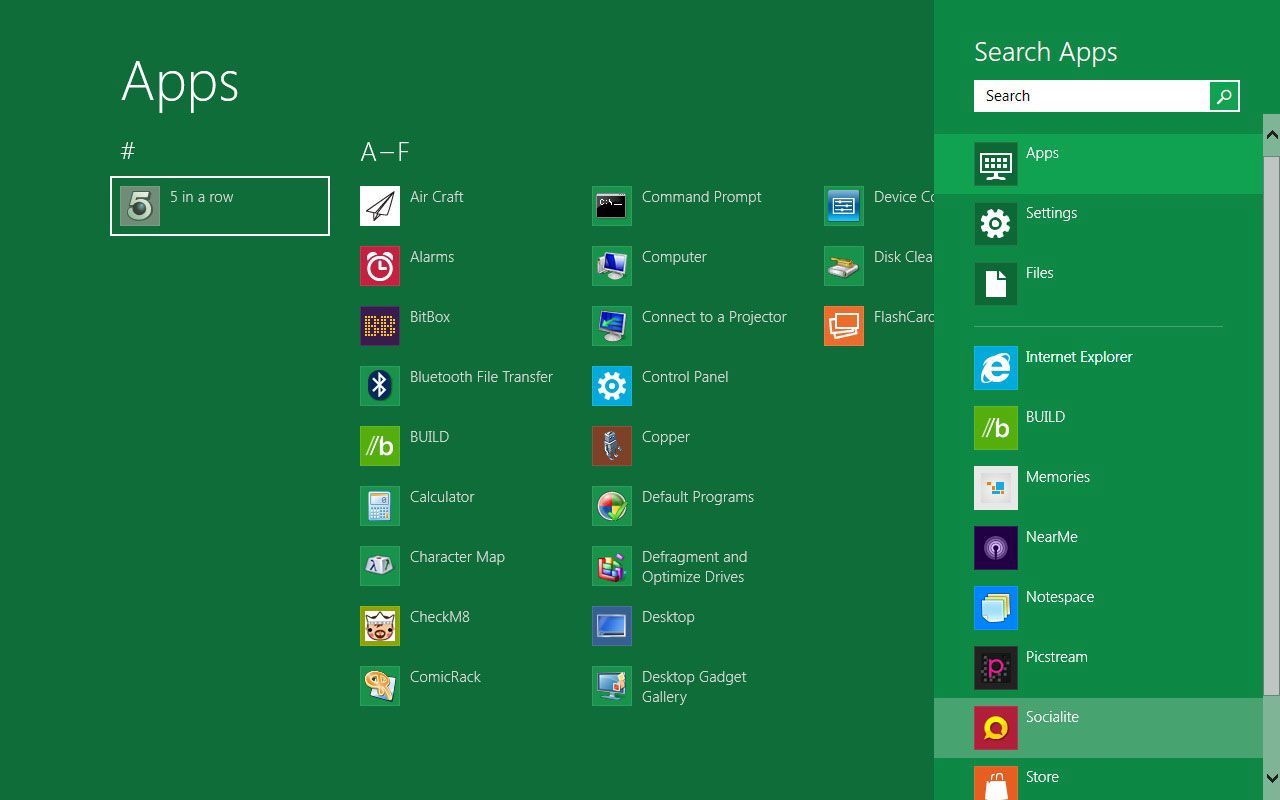Launch the Copper app icon
Screen dimensions: 1280x800
pyautogui.click(x=612, y=446)
